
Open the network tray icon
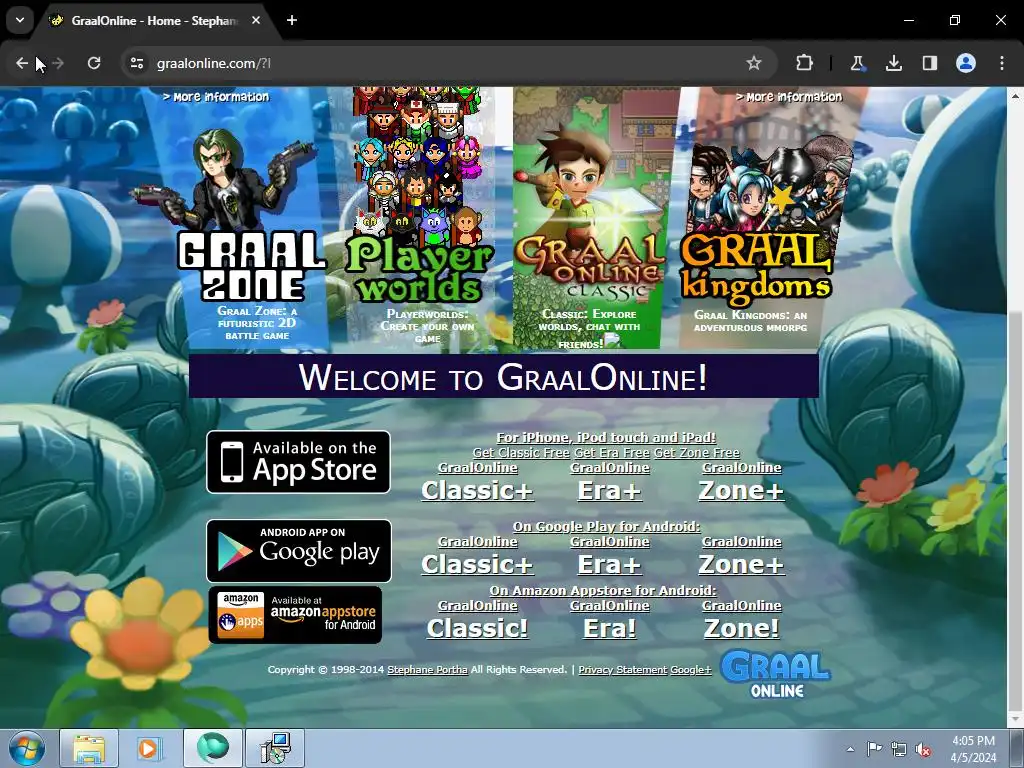899,749
